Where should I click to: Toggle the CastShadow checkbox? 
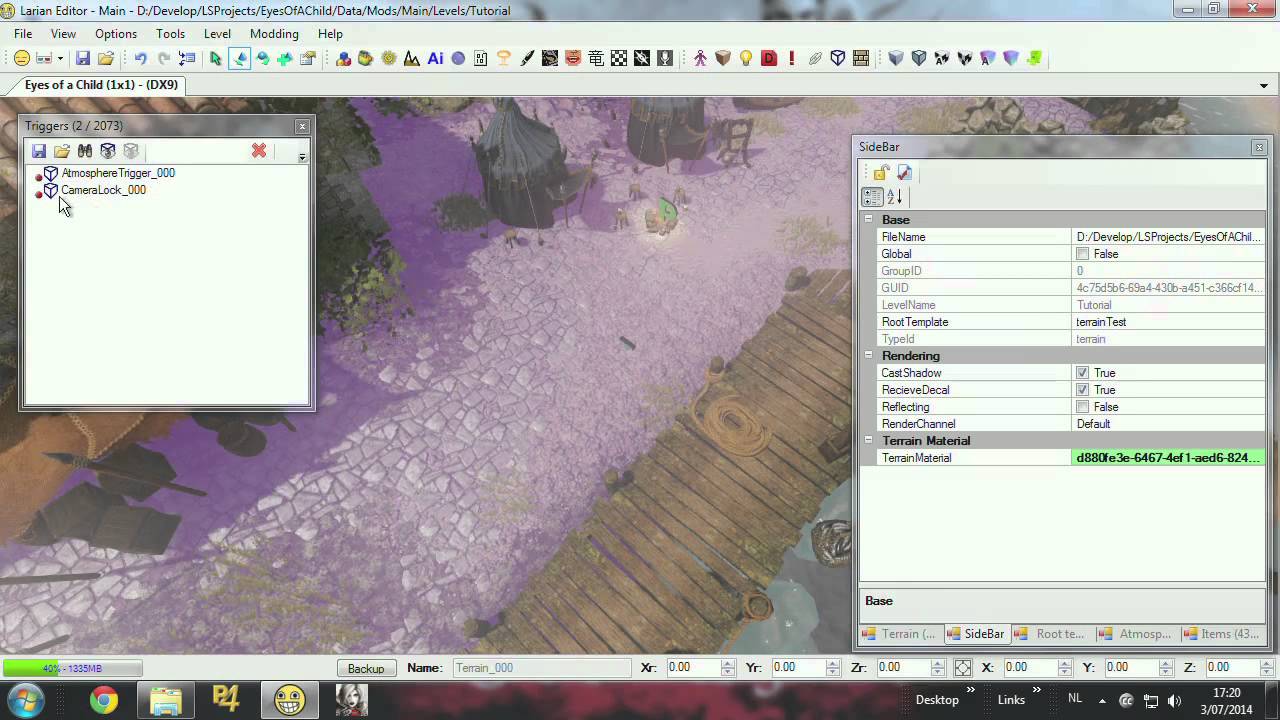(1082, 373)
